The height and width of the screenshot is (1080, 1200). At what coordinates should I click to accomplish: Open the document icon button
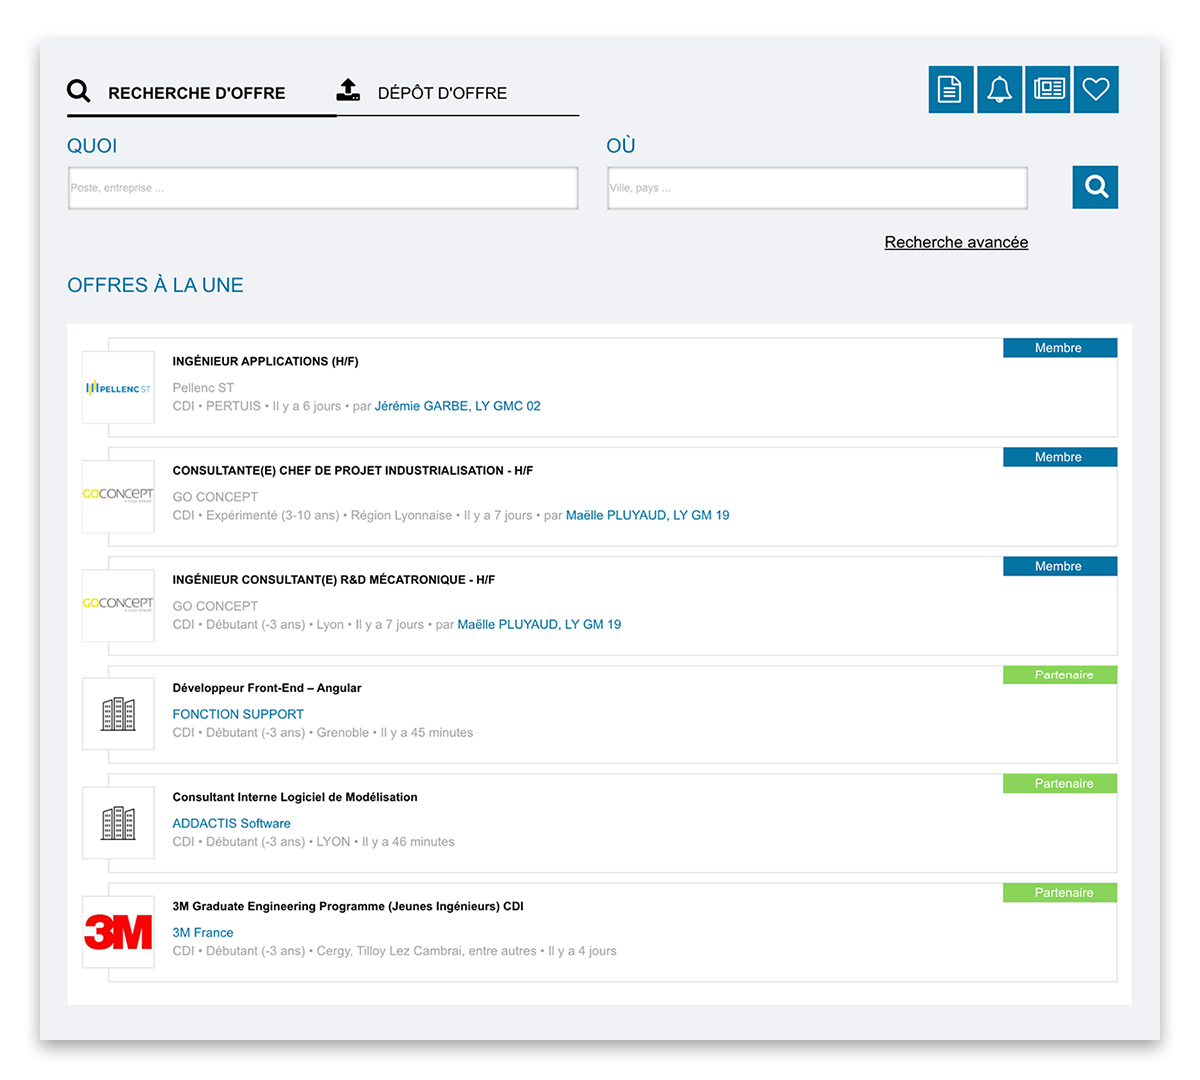(x=950, y=90)
